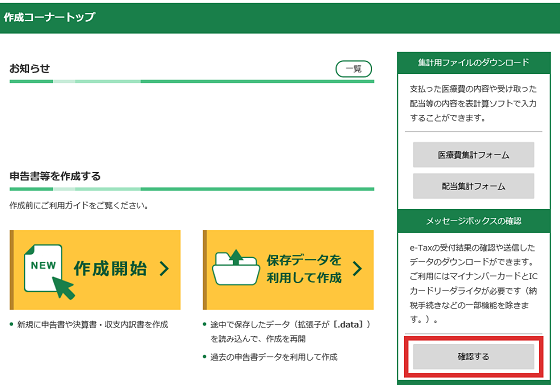The image size is (560, 385).
Task: Click 過去の申告書データを利用して作成 bullet
Action: pyautogui.click(x=274, y=357)
